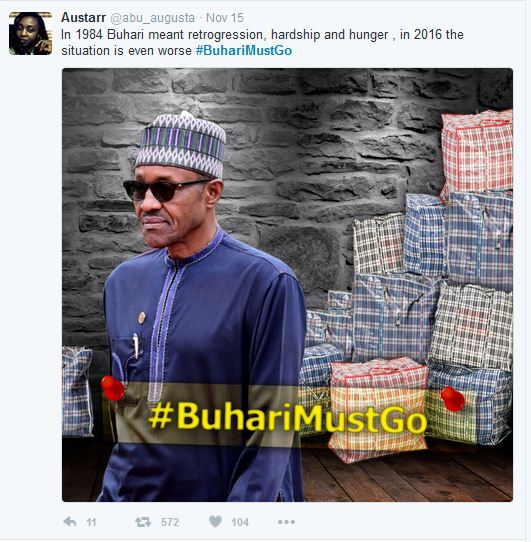The width and height of the screenshot is (531, 542).
Task: Retweet this post using the retweet icon
Action: (143, 522)
